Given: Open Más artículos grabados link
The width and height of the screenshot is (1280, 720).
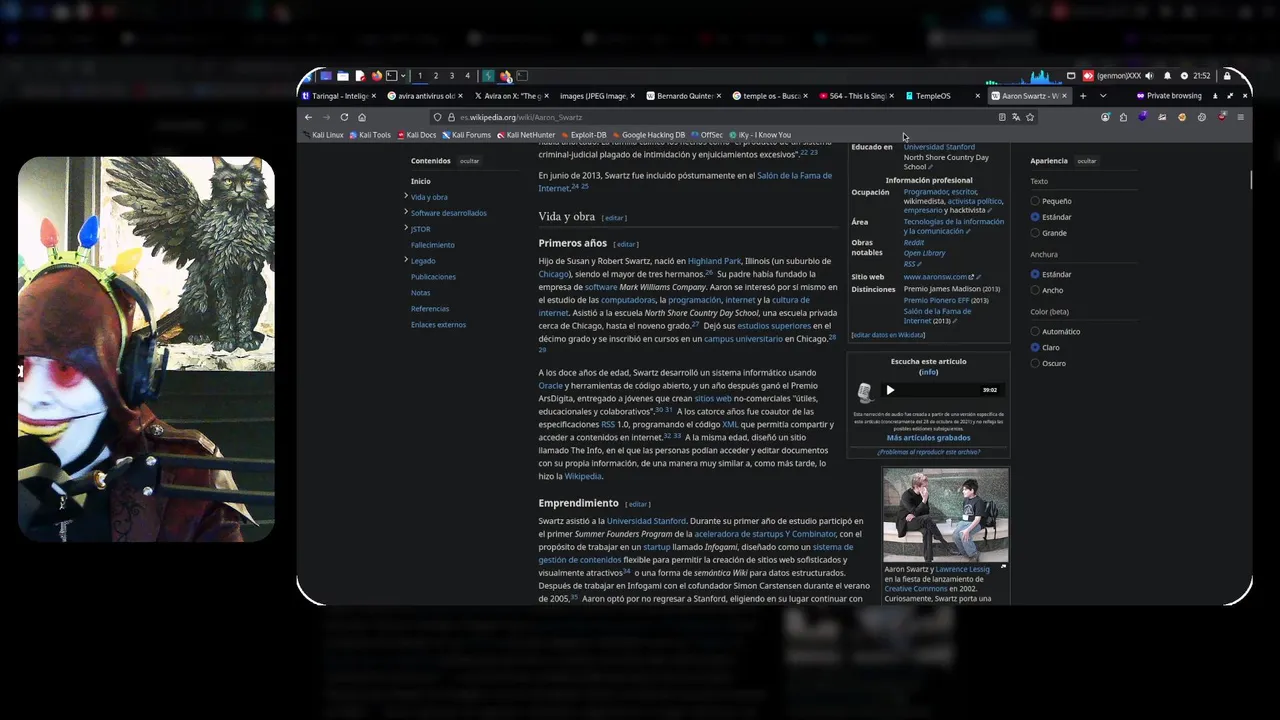Looking at the screenshot, I should coord(928,438).
